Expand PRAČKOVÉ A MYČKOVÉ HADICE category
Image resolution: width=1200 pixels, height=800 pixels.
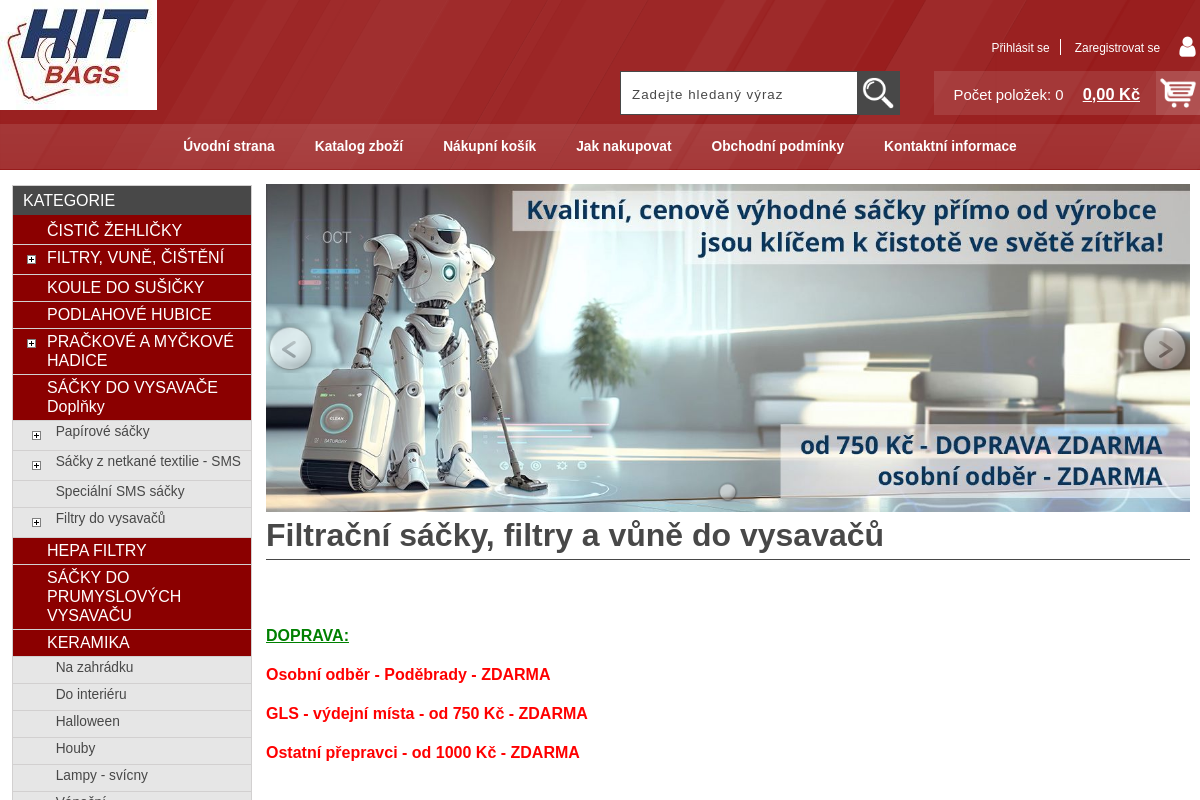(x=31, y=343)
